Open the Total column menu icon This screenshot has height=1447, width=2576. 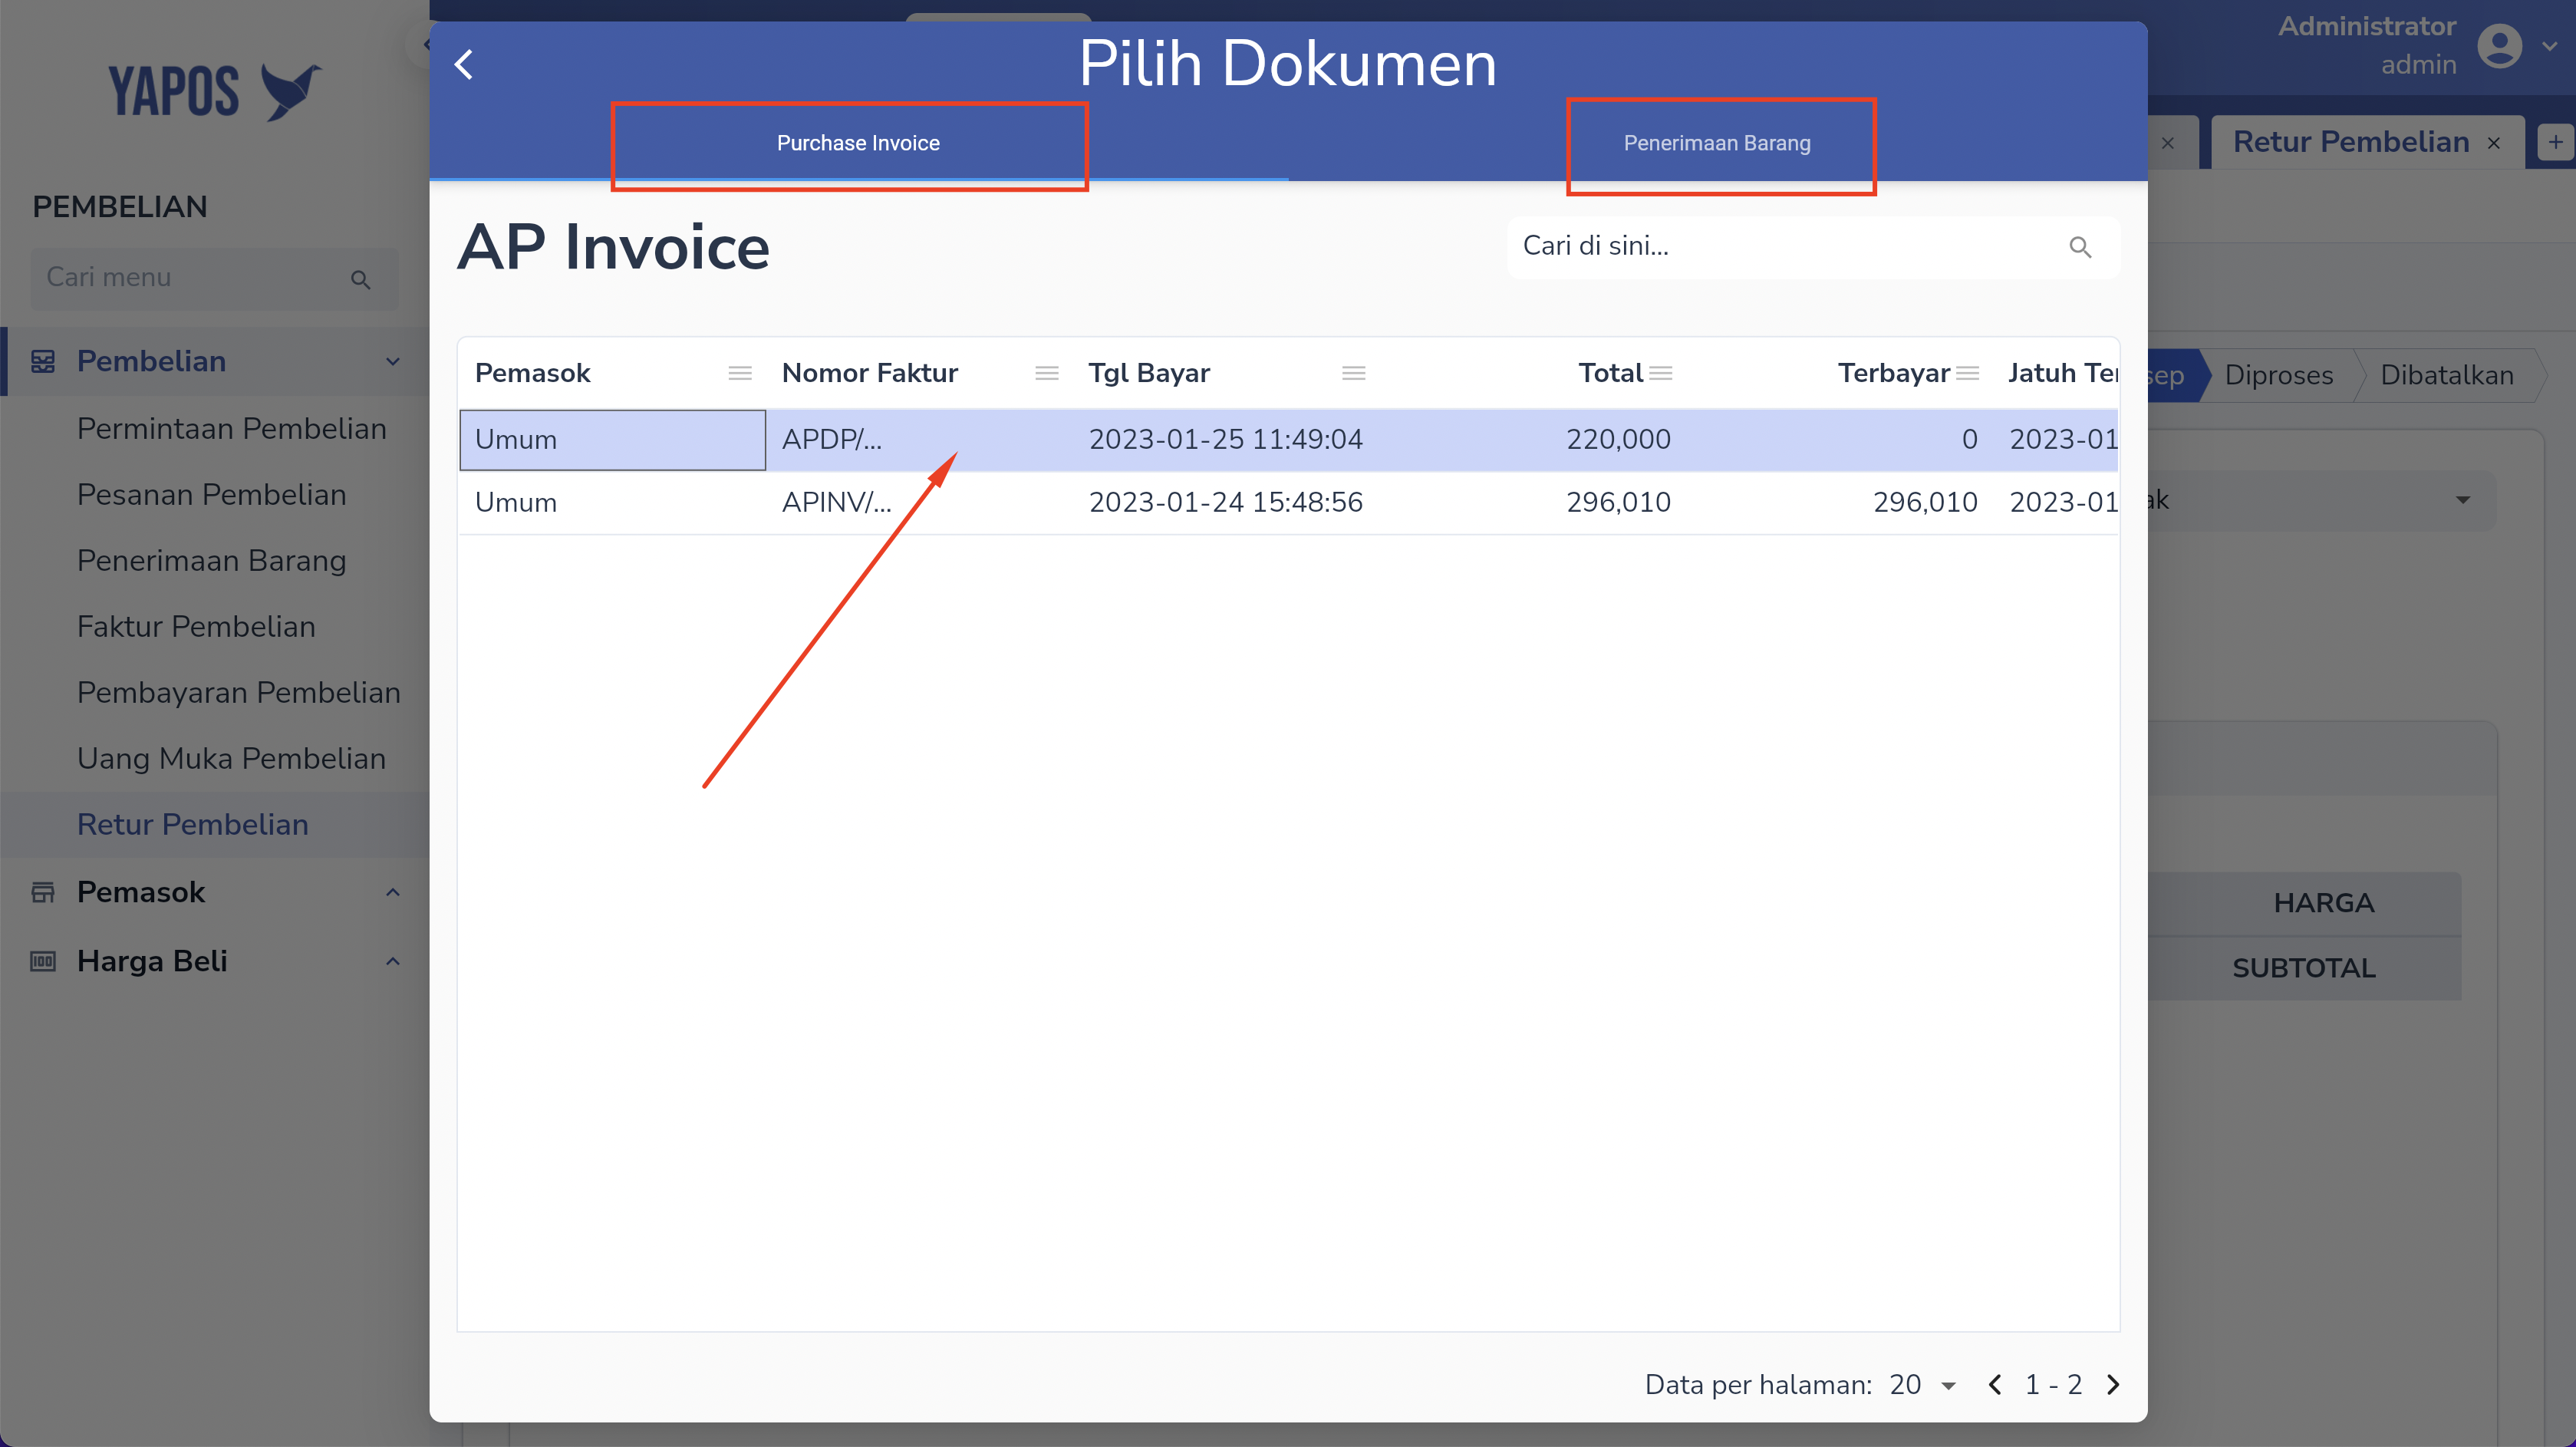pyautogui.click(x=1661, y=373)
